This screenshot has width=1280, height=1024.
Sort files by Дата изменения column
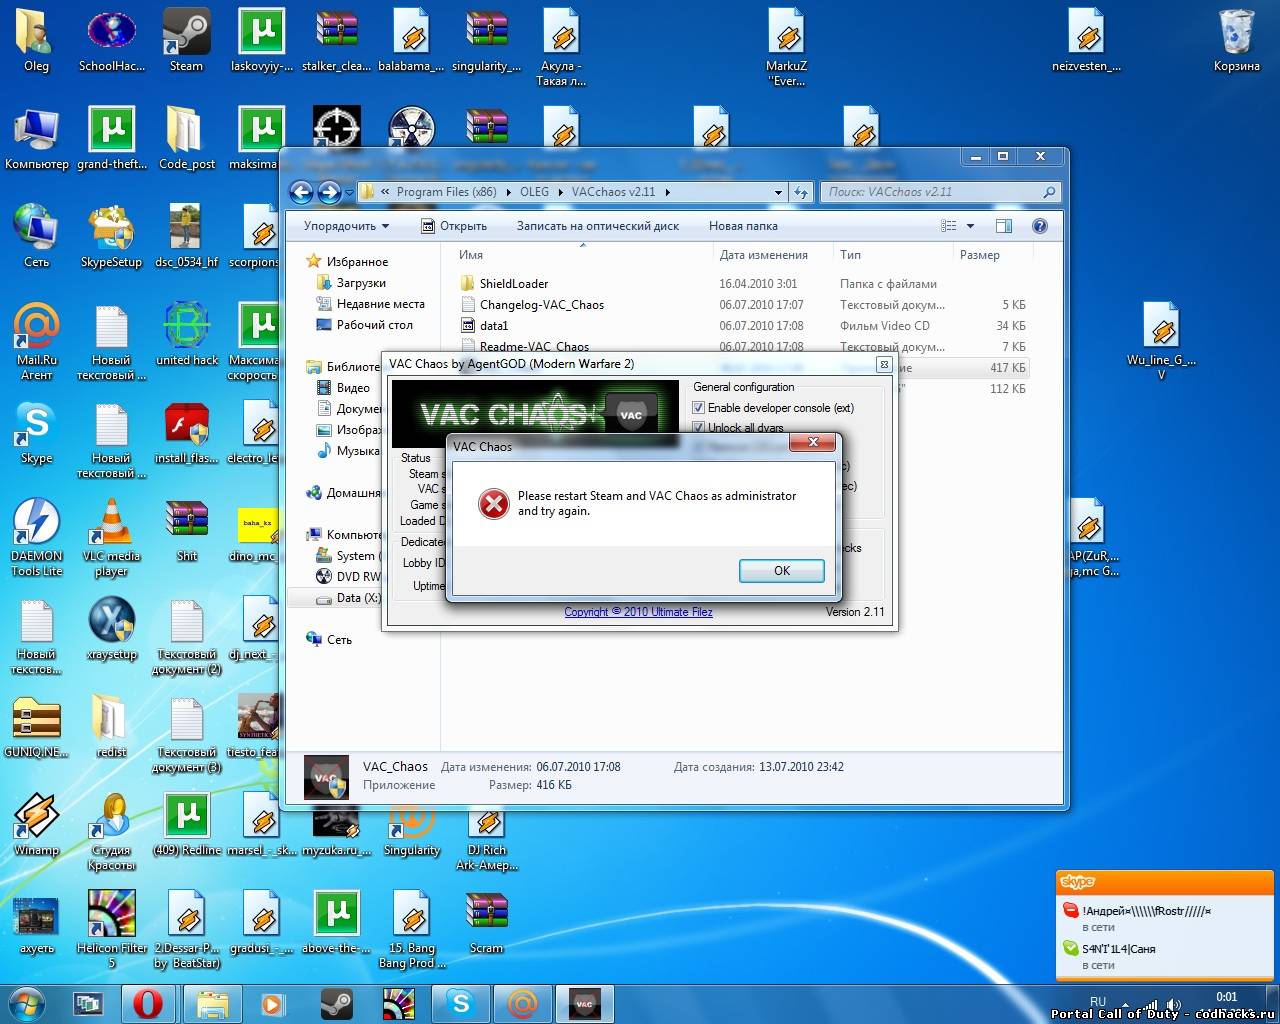(763, 255)
